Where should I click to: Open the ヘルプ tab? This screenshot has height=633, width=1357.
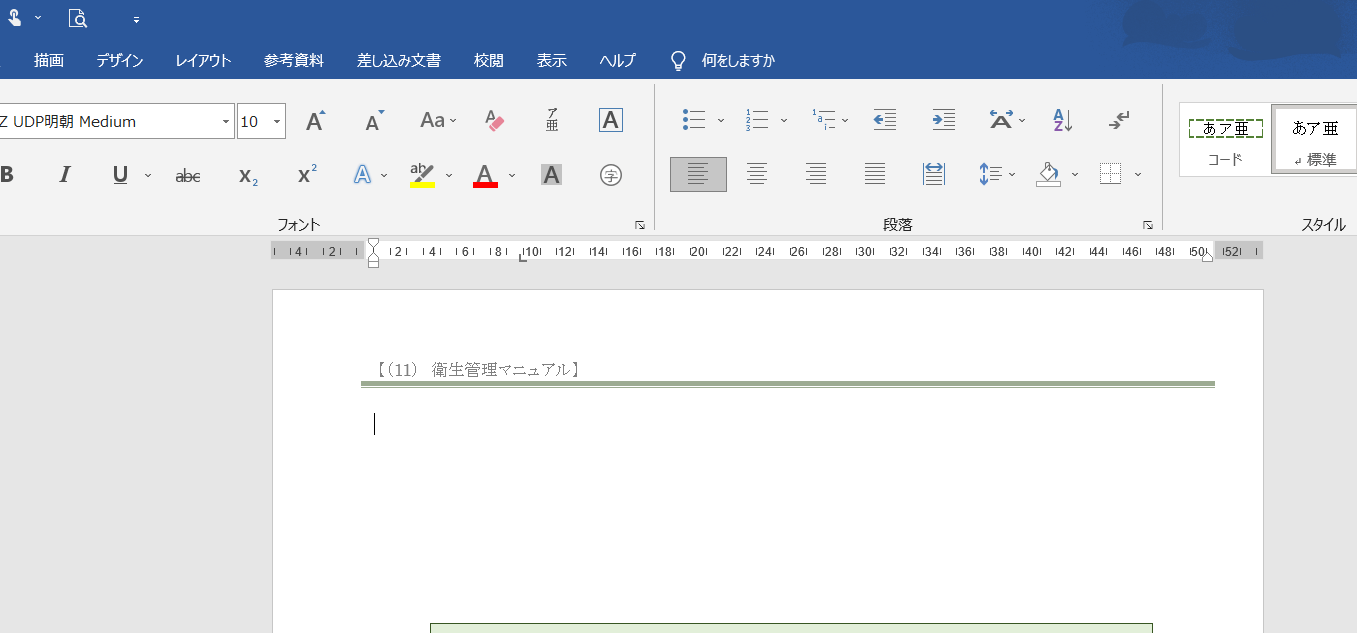tap(618, 60)
